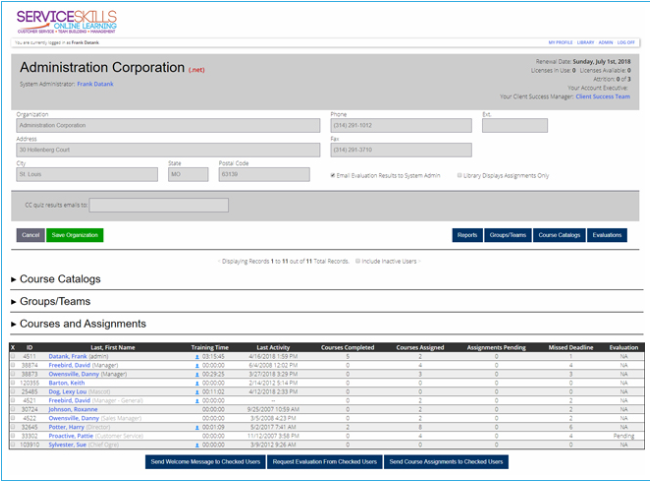This screenshot has width=650, height=481.
Task: Open MY PROFILE in top navigation
Action: [560, 42]
